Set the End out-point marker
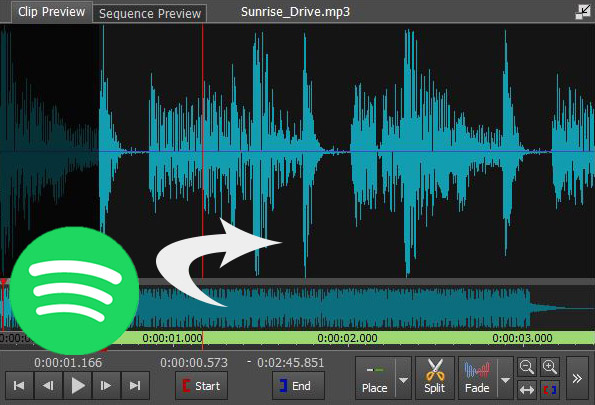 [x=298, y=386]
